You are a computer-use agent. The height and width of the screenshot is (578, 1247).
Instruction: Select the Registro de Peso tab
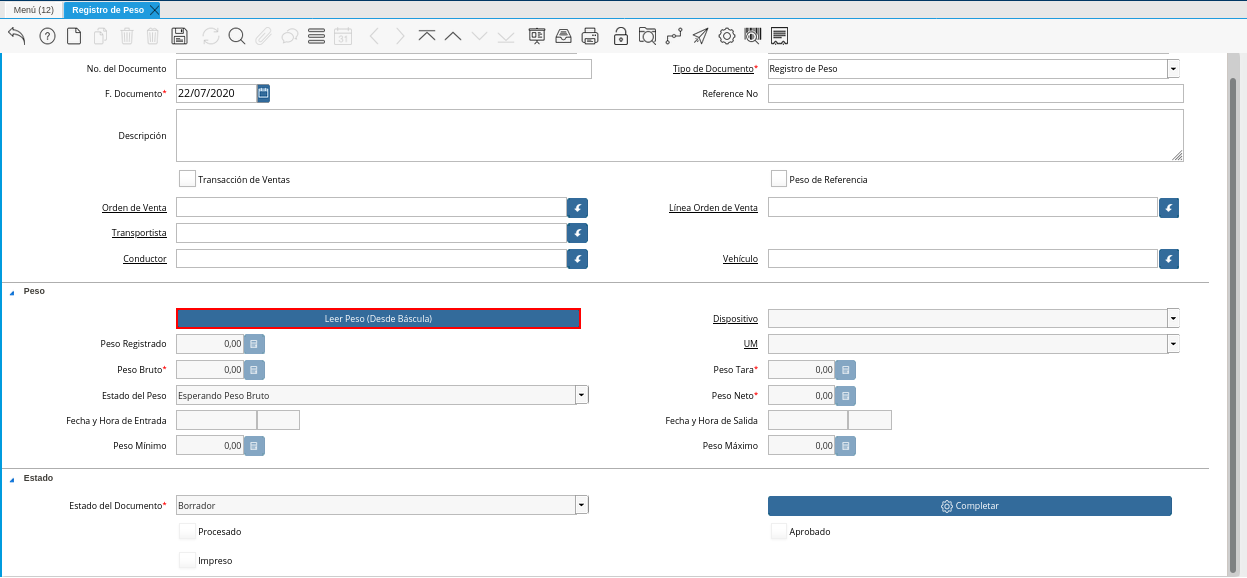(107, 10)
